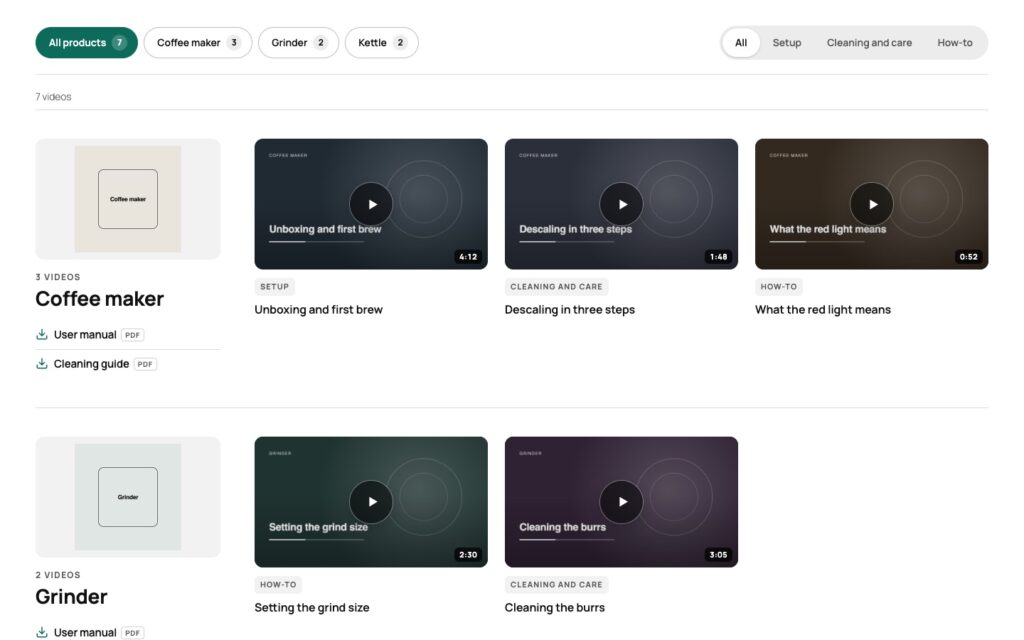The height and width of the screenshot is (640, 1024).
Task: Select the All products filter chip
Action: (86, 42)
